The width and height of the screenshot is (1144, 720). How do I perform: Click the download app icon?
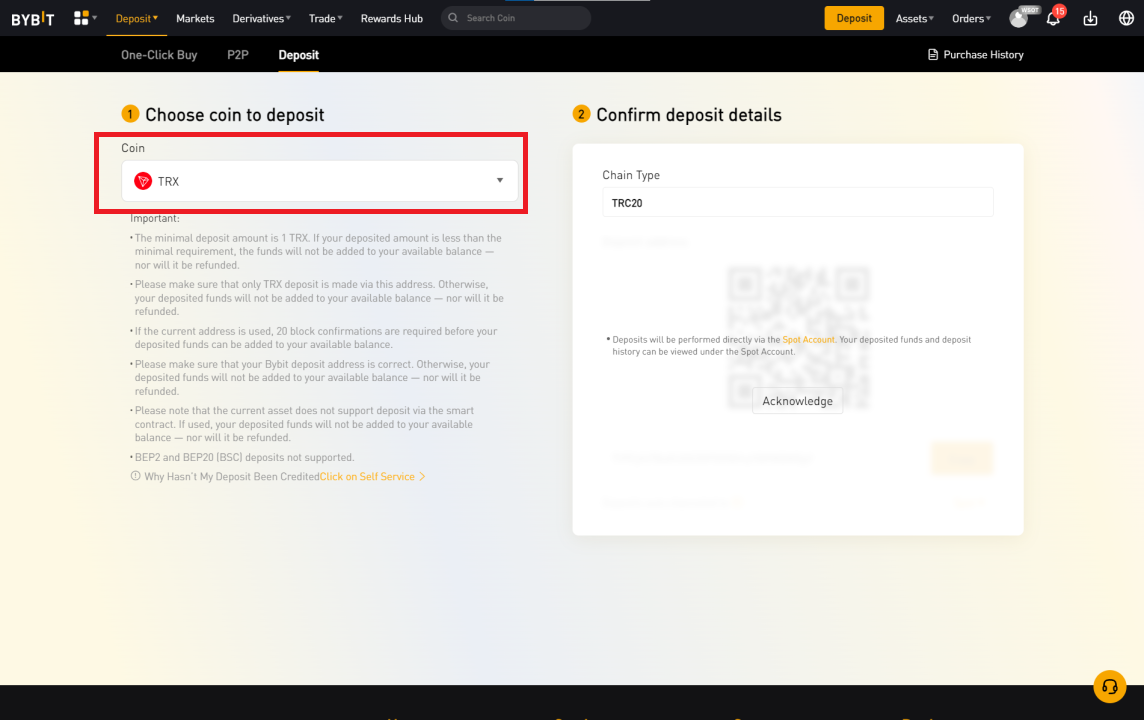click(x=1090, y=18)
